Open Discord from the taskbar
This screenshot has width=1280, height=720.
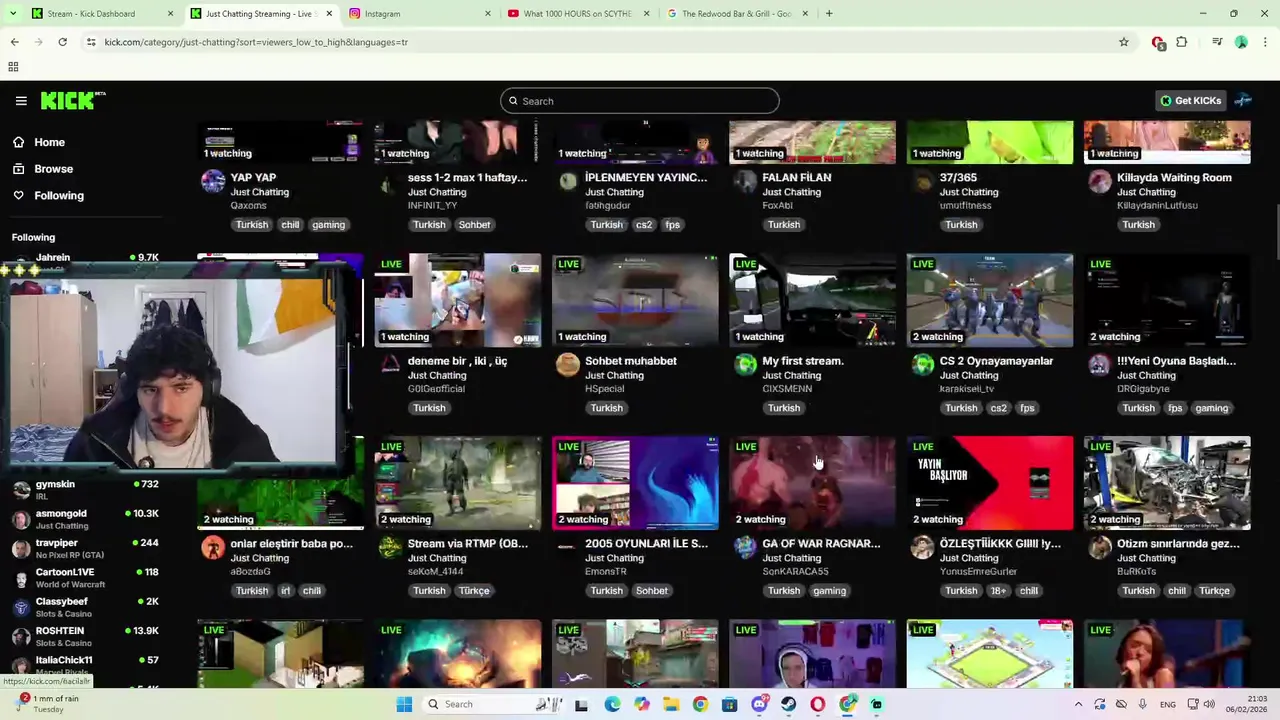pyautogui.click(x=759, y=704)
